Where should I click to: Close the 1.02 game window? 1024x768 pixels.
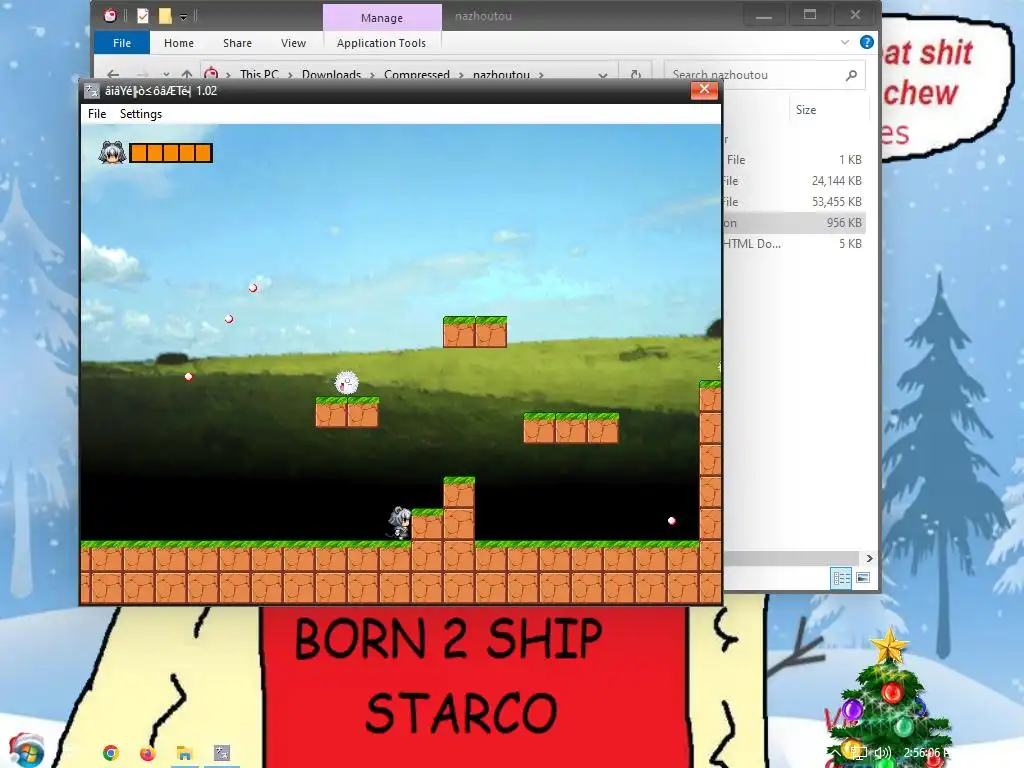point(704,89)
